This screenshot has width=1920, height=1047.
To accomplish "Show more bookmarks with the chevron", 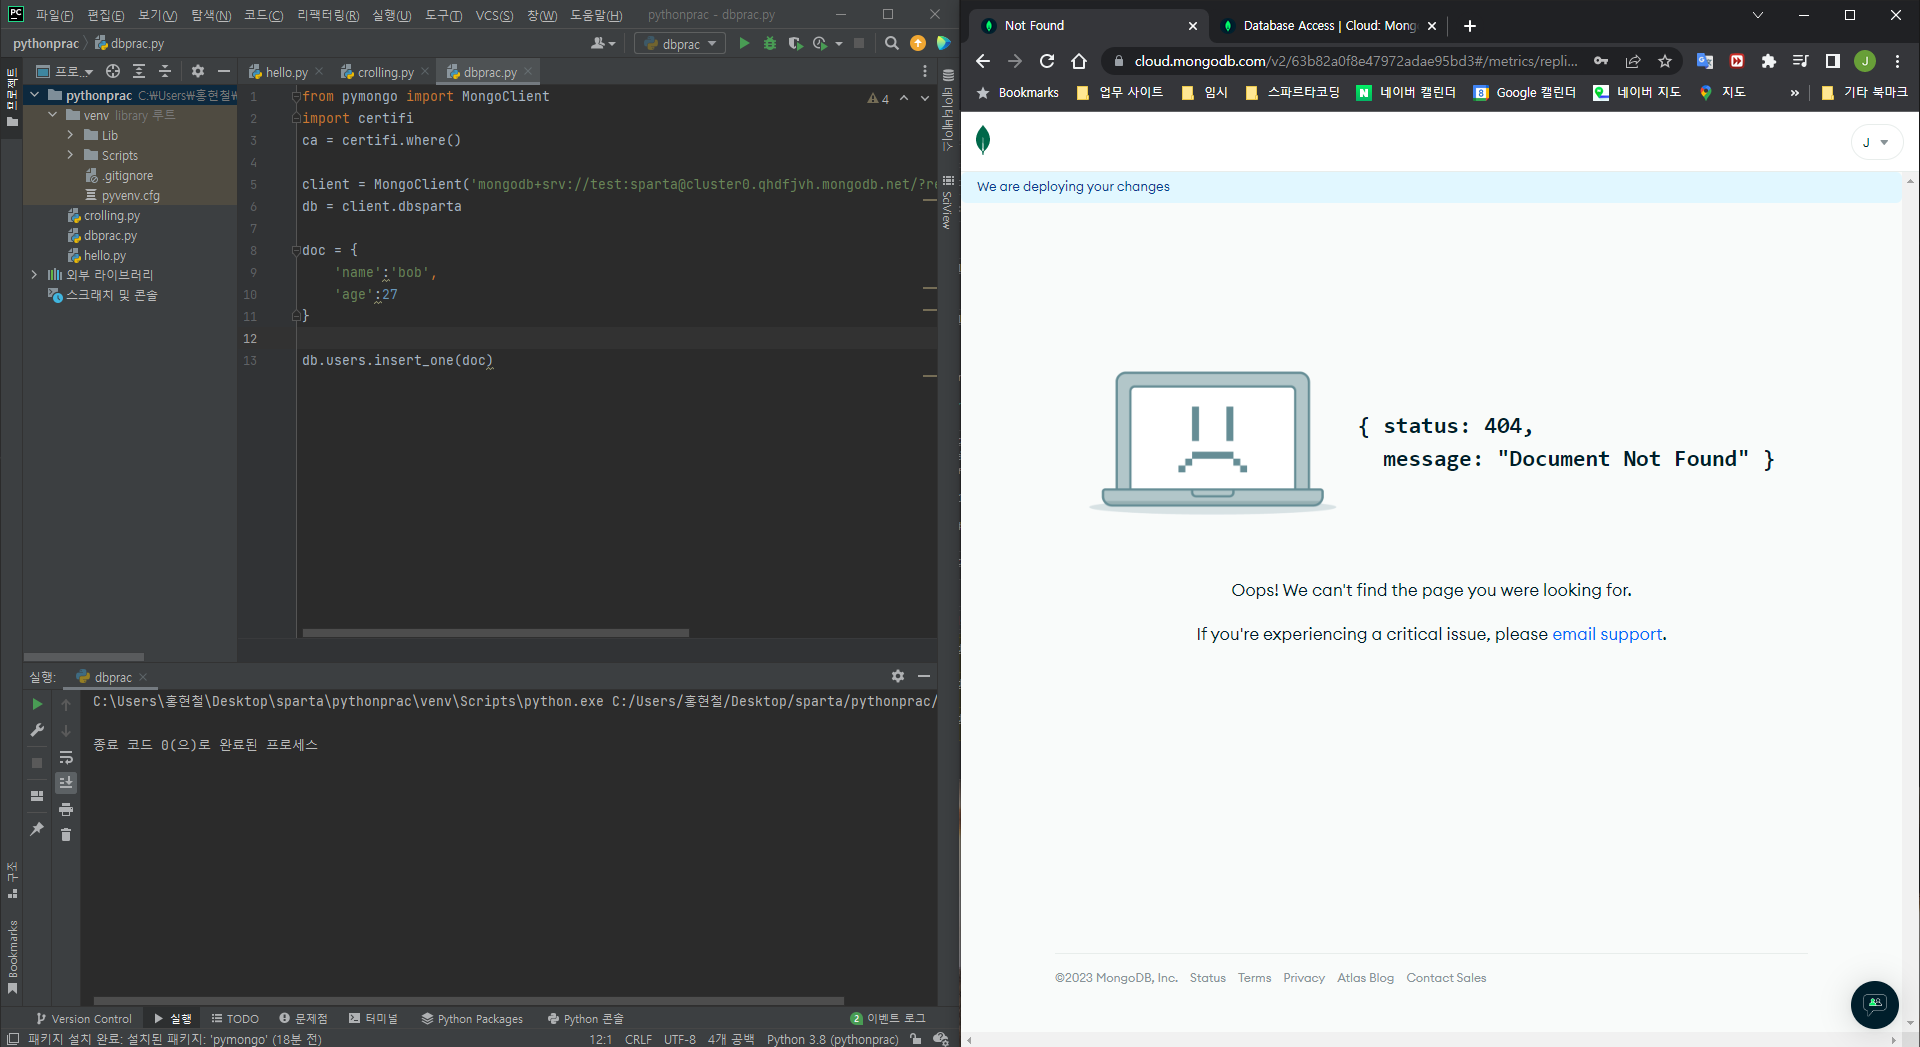I will 1795,92.
